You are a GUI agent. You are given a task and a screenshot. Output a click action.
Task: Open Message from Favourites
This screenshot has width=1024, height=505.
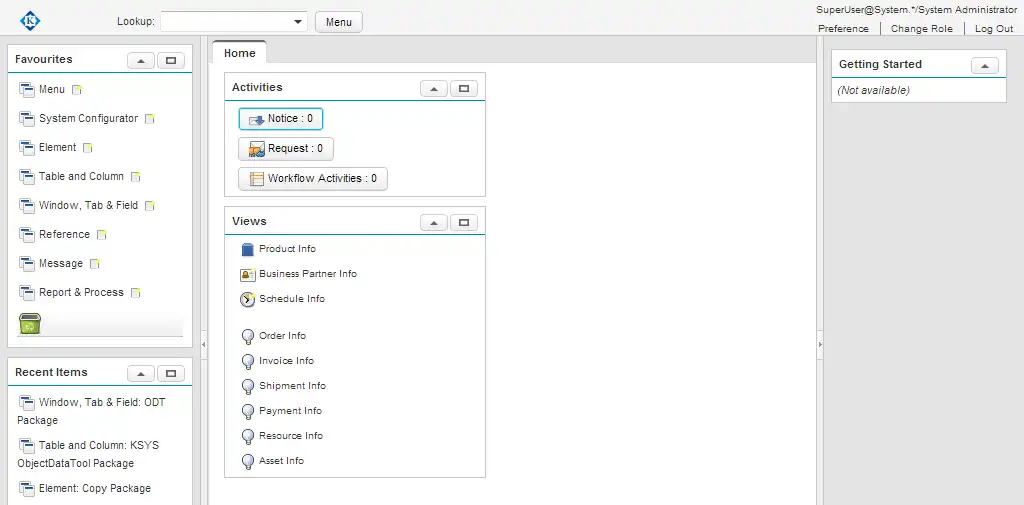point(61,263)
